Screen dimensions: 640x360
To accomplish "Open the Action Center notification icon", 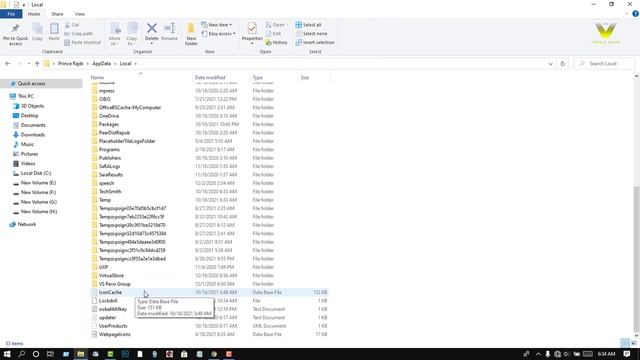I will pos(627,354).
